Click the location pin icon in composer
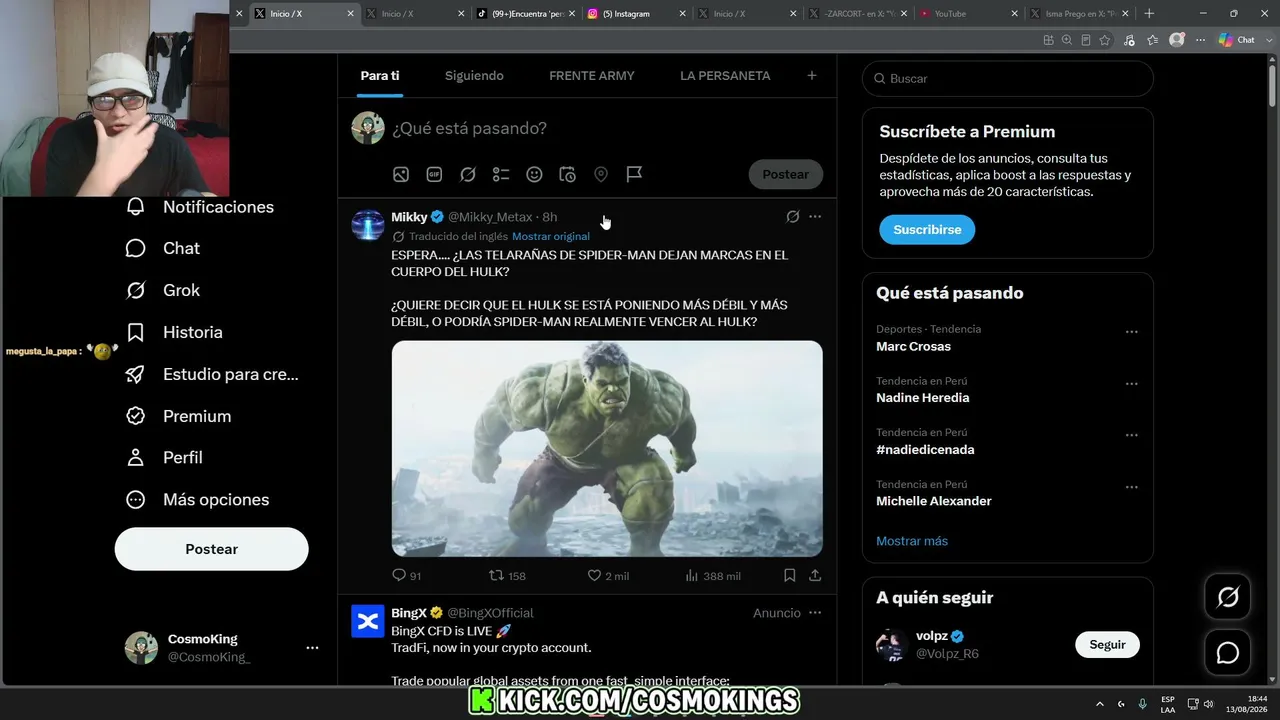The width and height of the screenshot is (1280, 720). 601,174
